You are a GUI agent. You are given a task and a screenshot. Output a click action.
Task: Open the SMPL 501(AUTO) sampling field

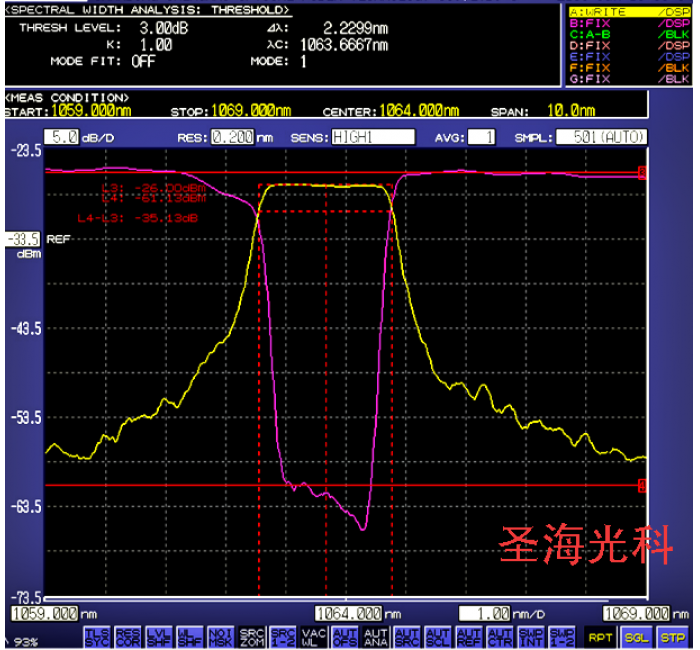tap(601, 137)
